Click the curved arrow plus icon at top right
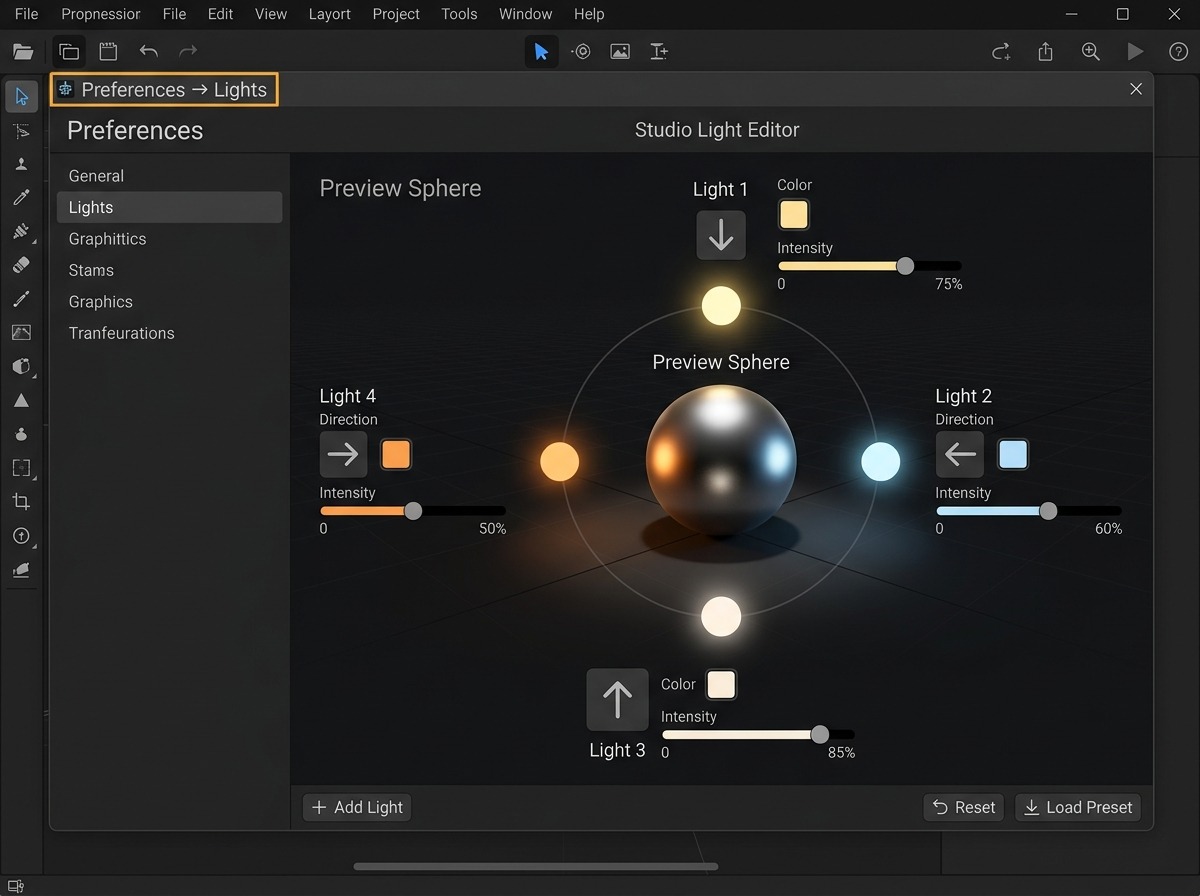This screenshot has height=896, width=1200. pyautogui.click(x=1000, y=52)
